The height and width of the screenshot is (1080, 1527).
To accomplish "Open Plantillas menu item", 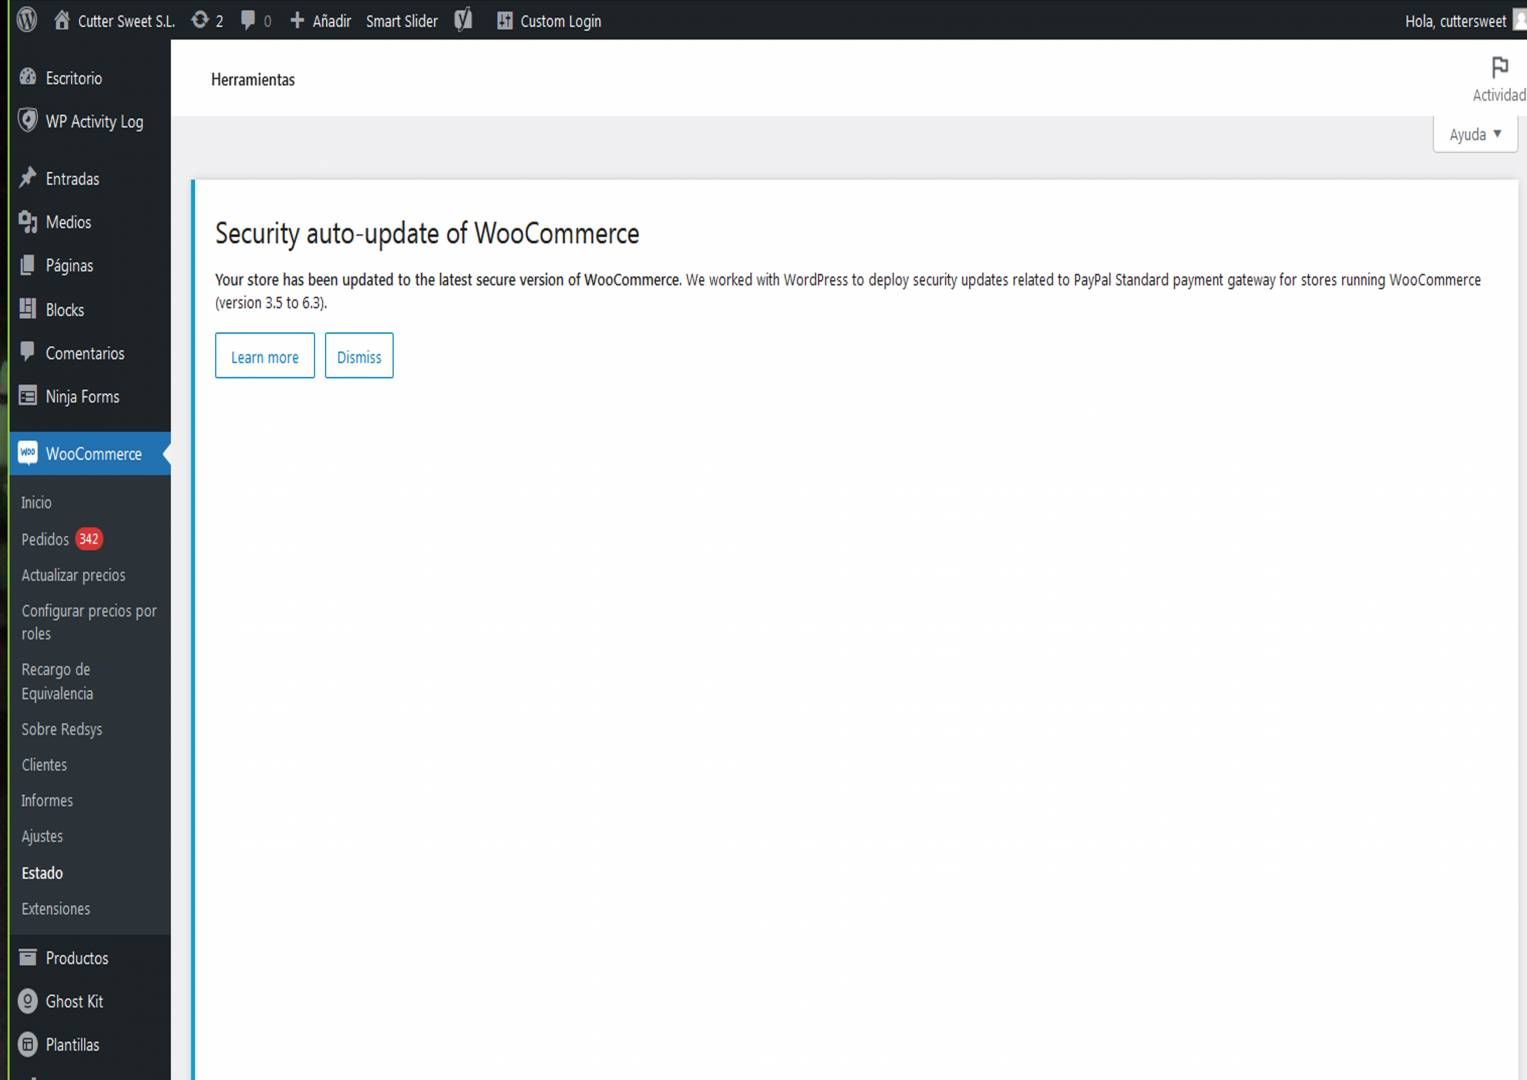I will point(72,1045).
